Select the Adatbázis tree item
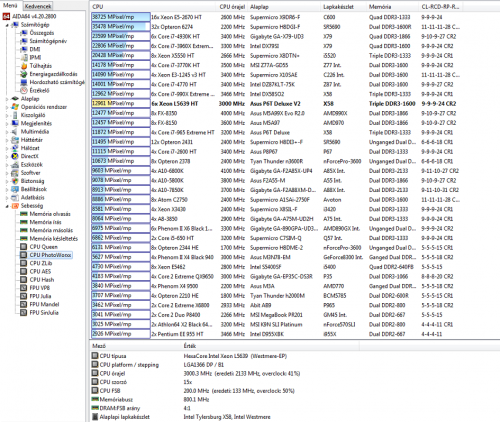Image resolution: width=500 pixels, height=422 pixels. point(32,197)
